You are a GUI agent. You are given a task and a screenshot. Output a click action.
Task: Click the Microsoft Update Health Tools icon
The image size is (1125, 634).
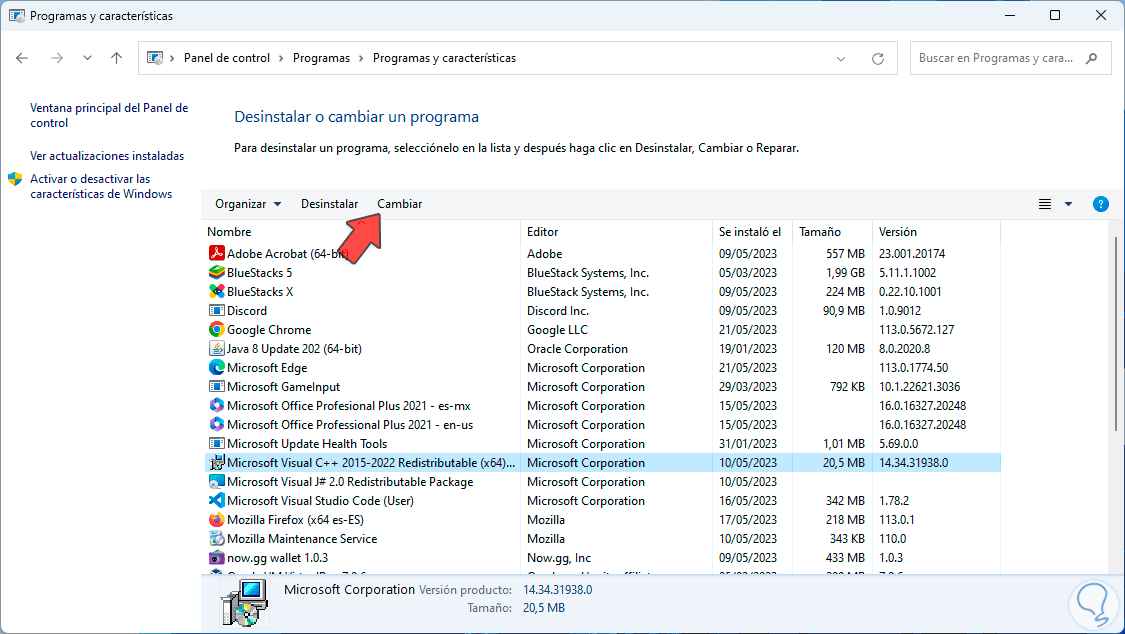point(217,443)
